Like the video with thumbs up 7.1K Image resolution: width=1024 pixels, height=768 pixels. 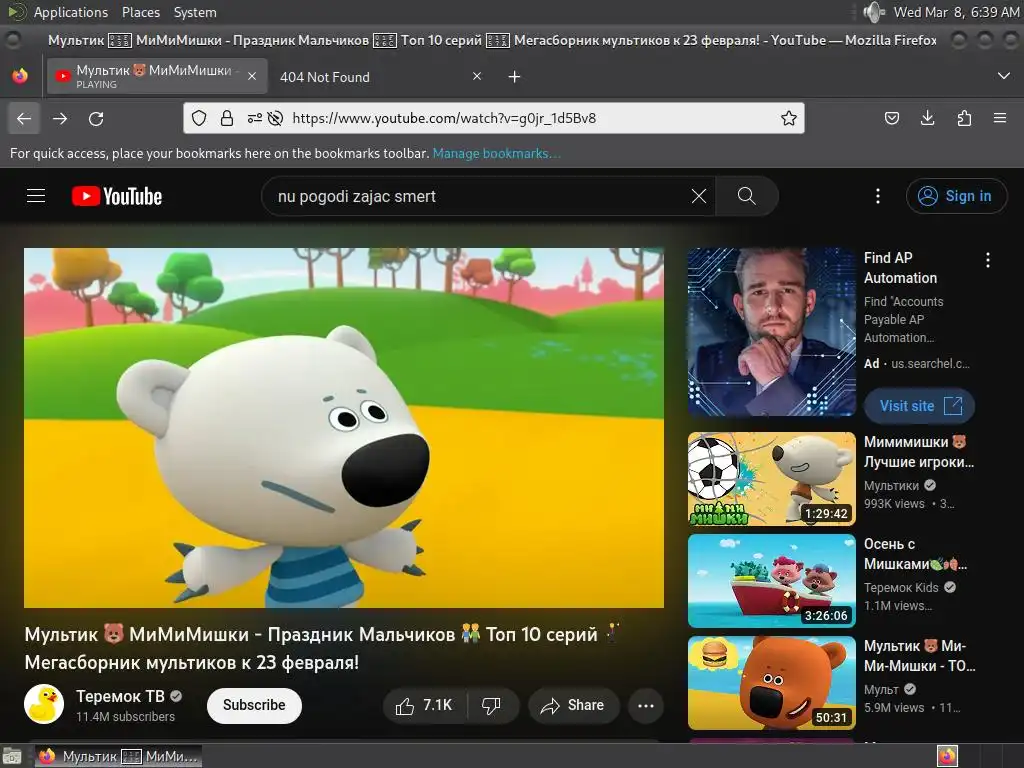click(x=424, y=705)
